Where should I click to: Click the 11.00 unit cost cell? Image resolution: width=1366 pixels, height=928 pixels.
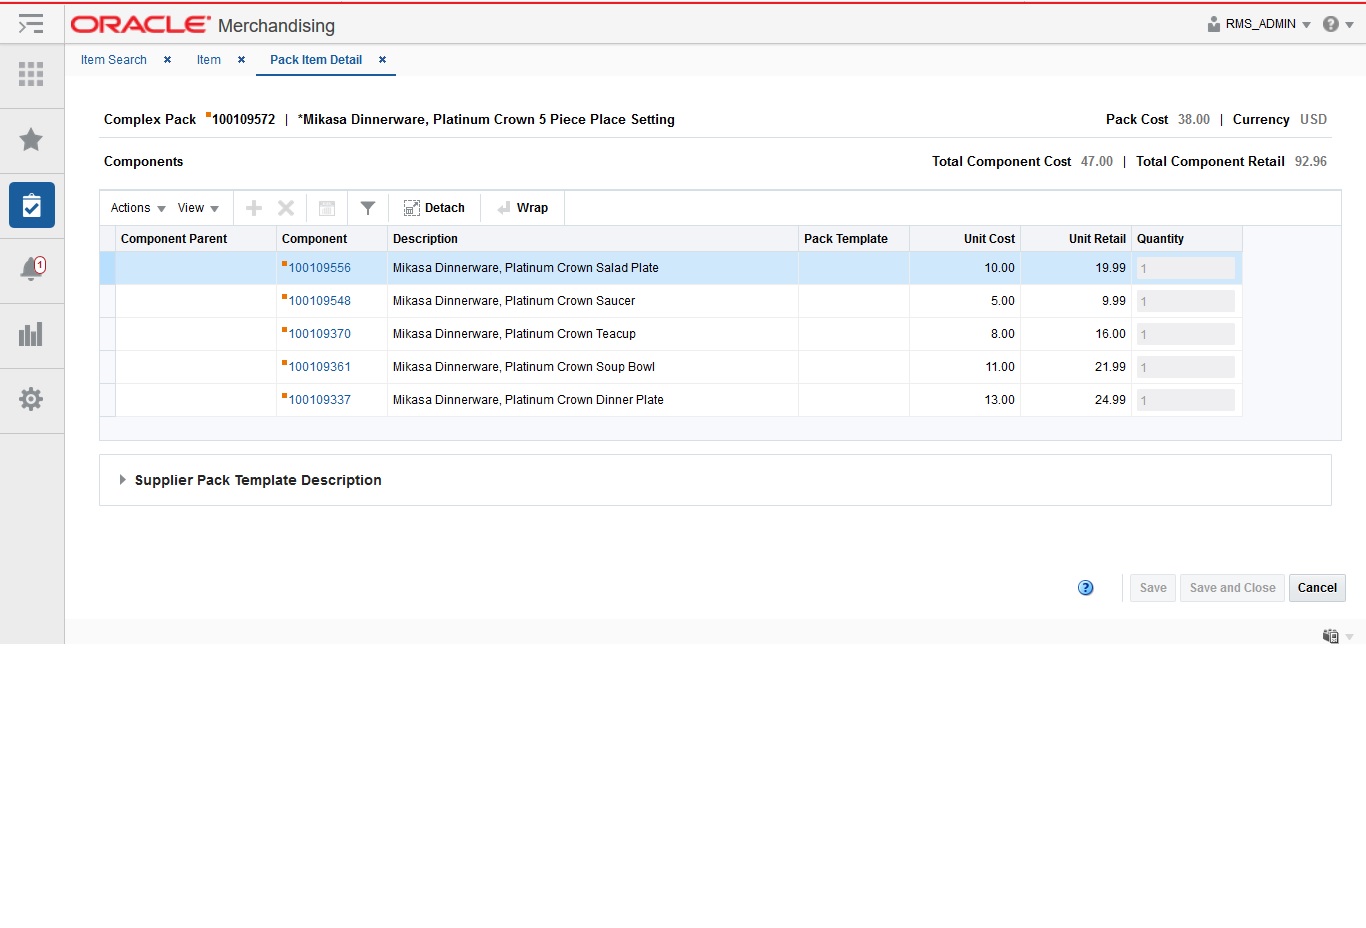965,367
